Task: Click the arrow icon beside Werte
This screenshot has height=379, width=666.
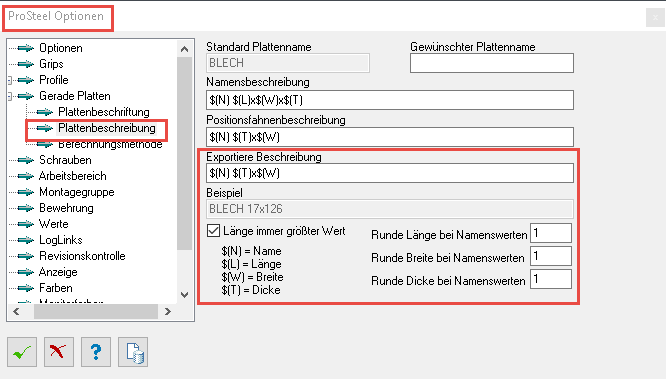Action: pos(26,224)
